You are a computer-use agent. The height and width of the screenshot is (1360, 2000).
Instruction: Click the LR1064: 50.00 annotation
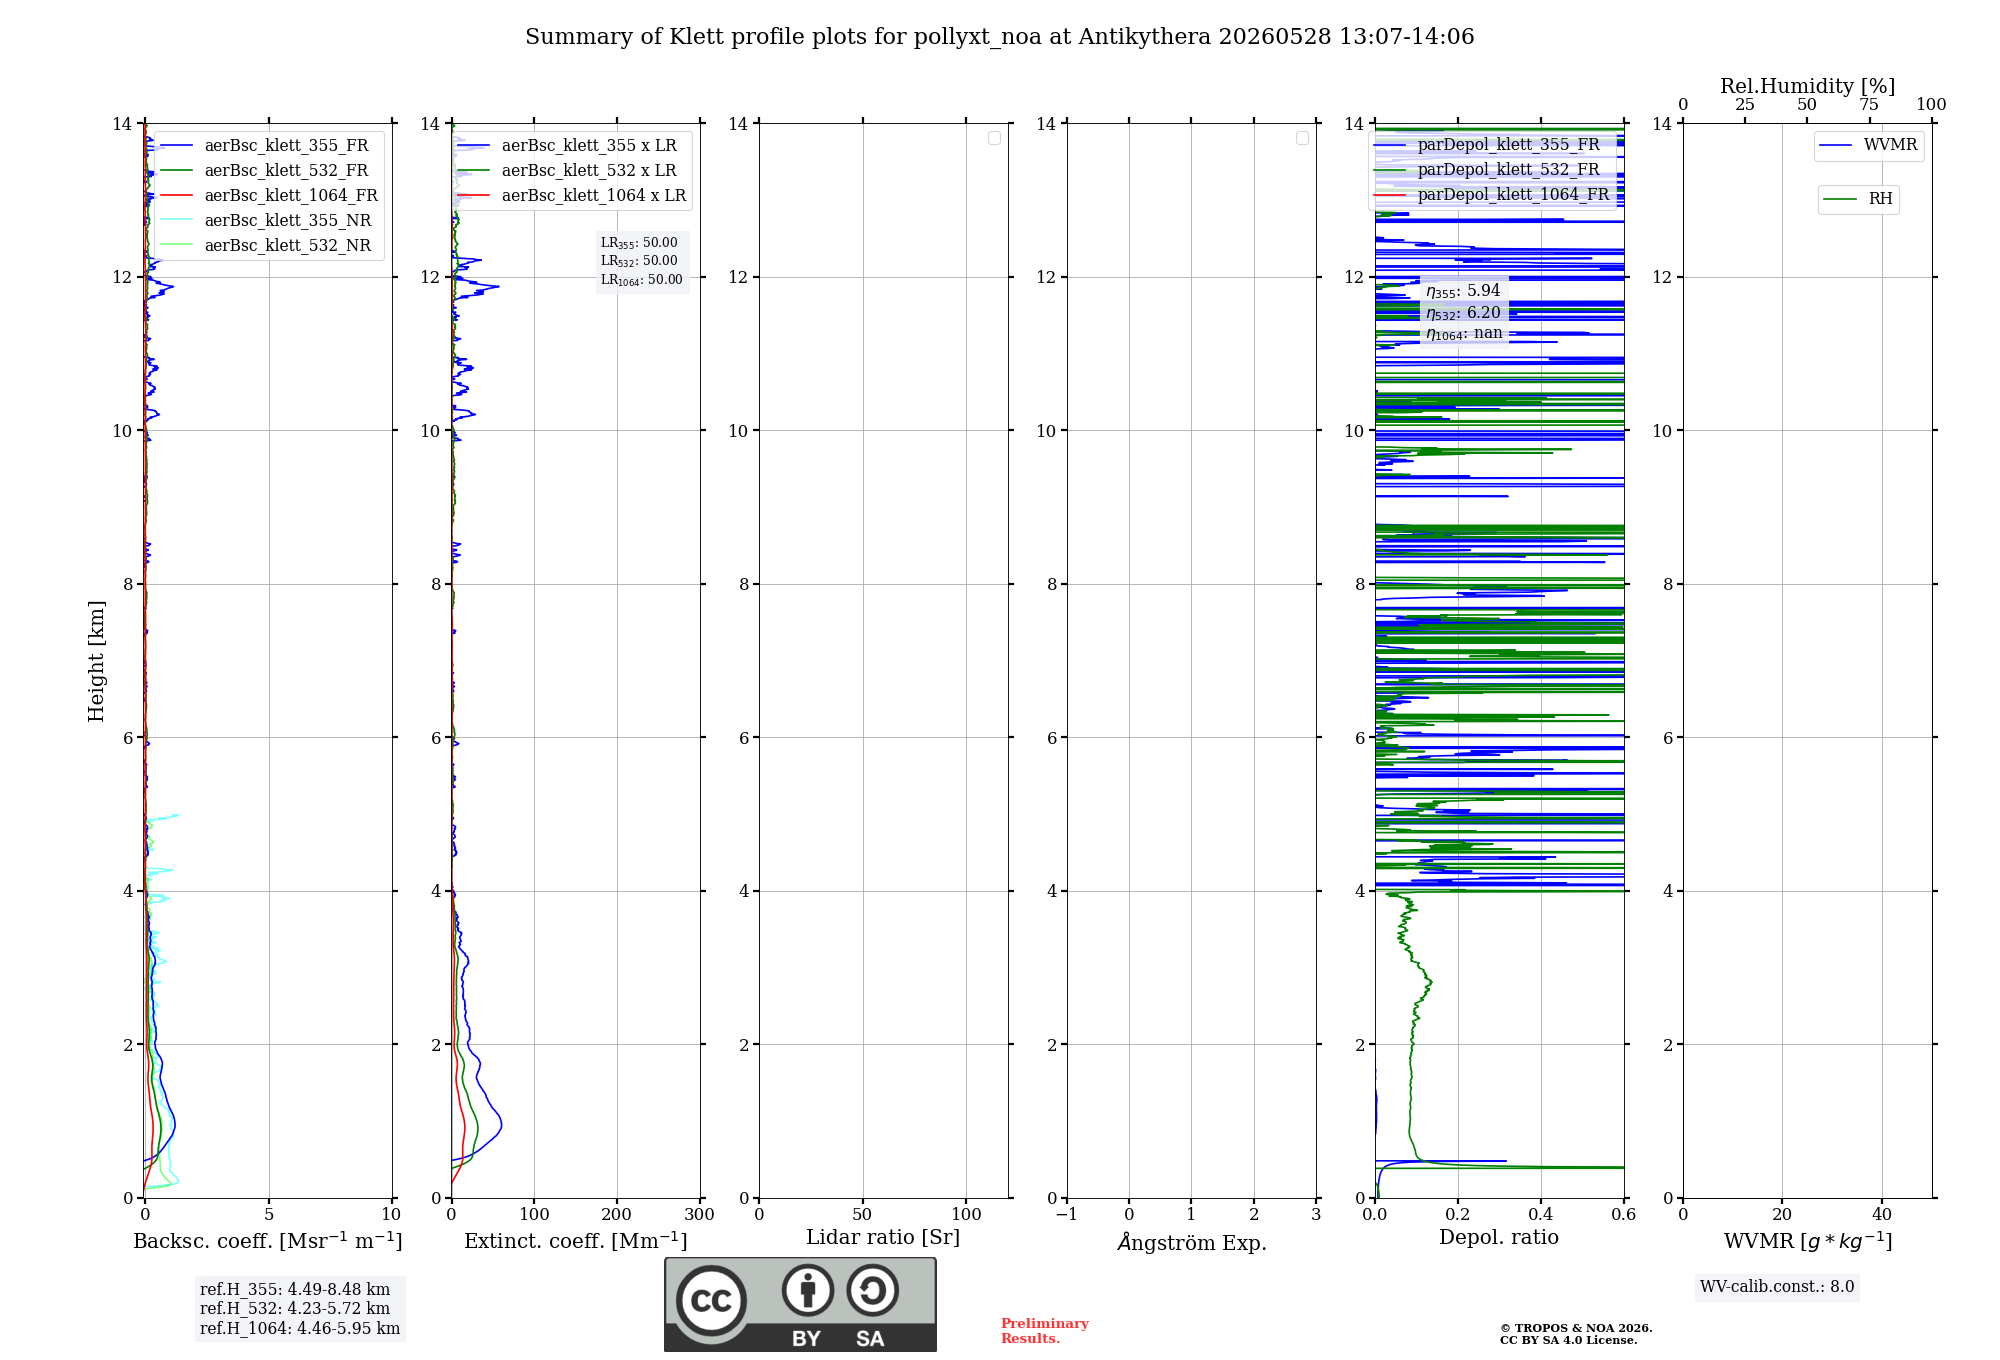tap(642, 280)
